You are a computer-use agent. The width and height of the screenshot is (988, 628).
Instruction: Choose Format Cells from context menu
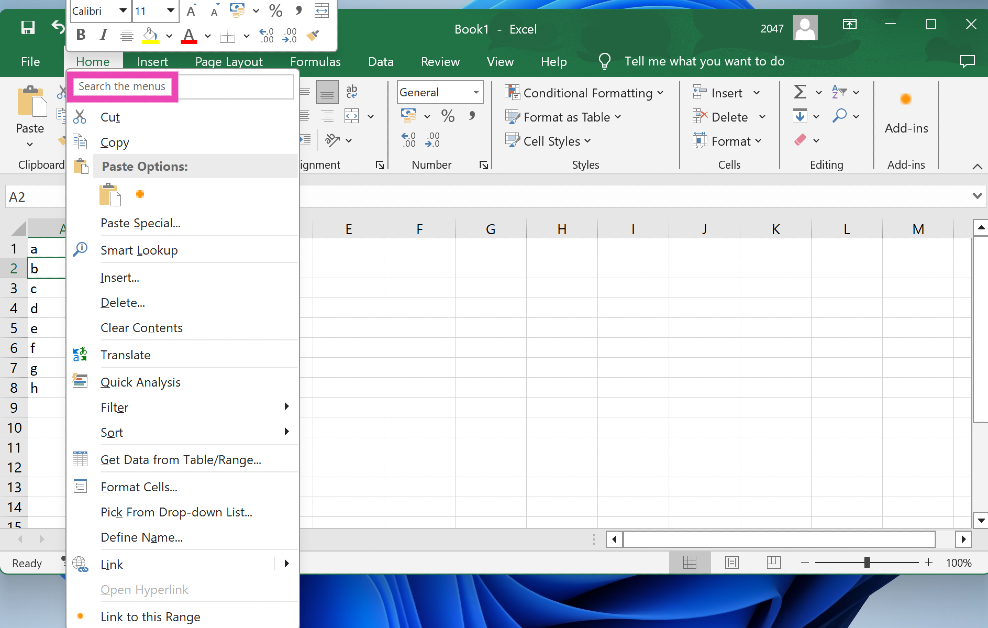coord(139,487)
